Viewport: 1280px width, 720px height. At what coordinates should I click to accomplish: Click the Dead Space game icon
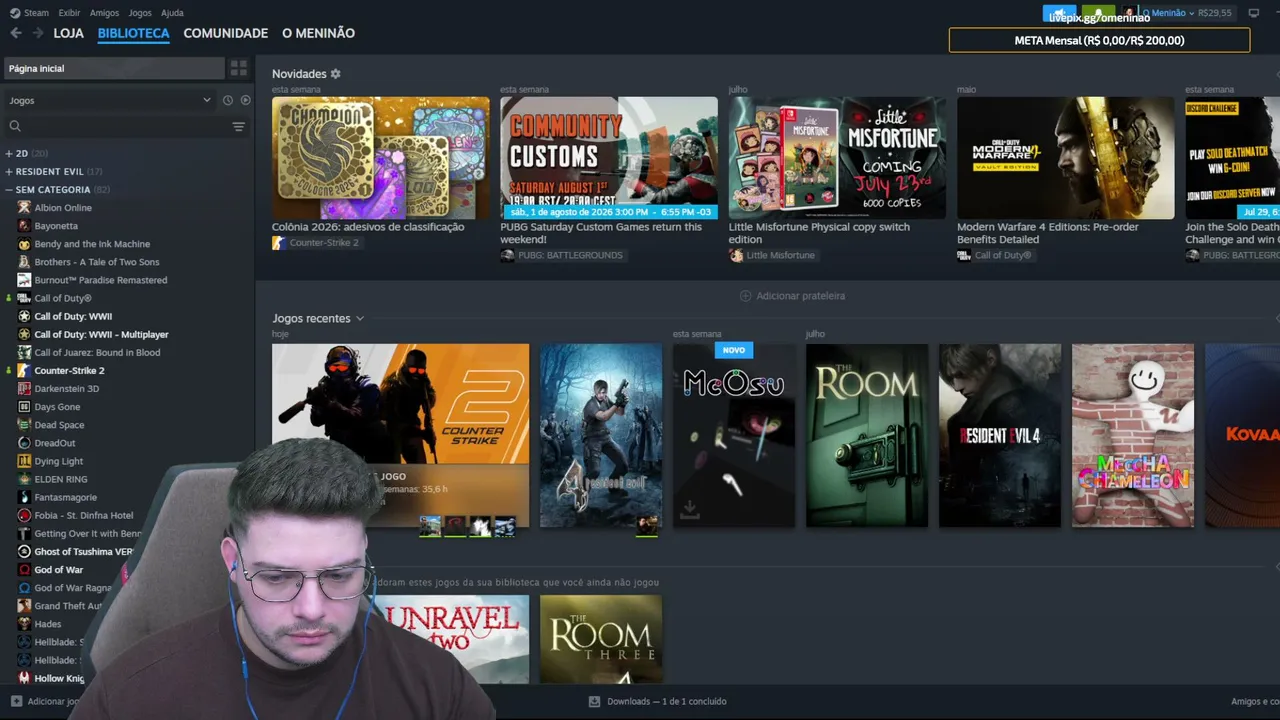[25, 425]
